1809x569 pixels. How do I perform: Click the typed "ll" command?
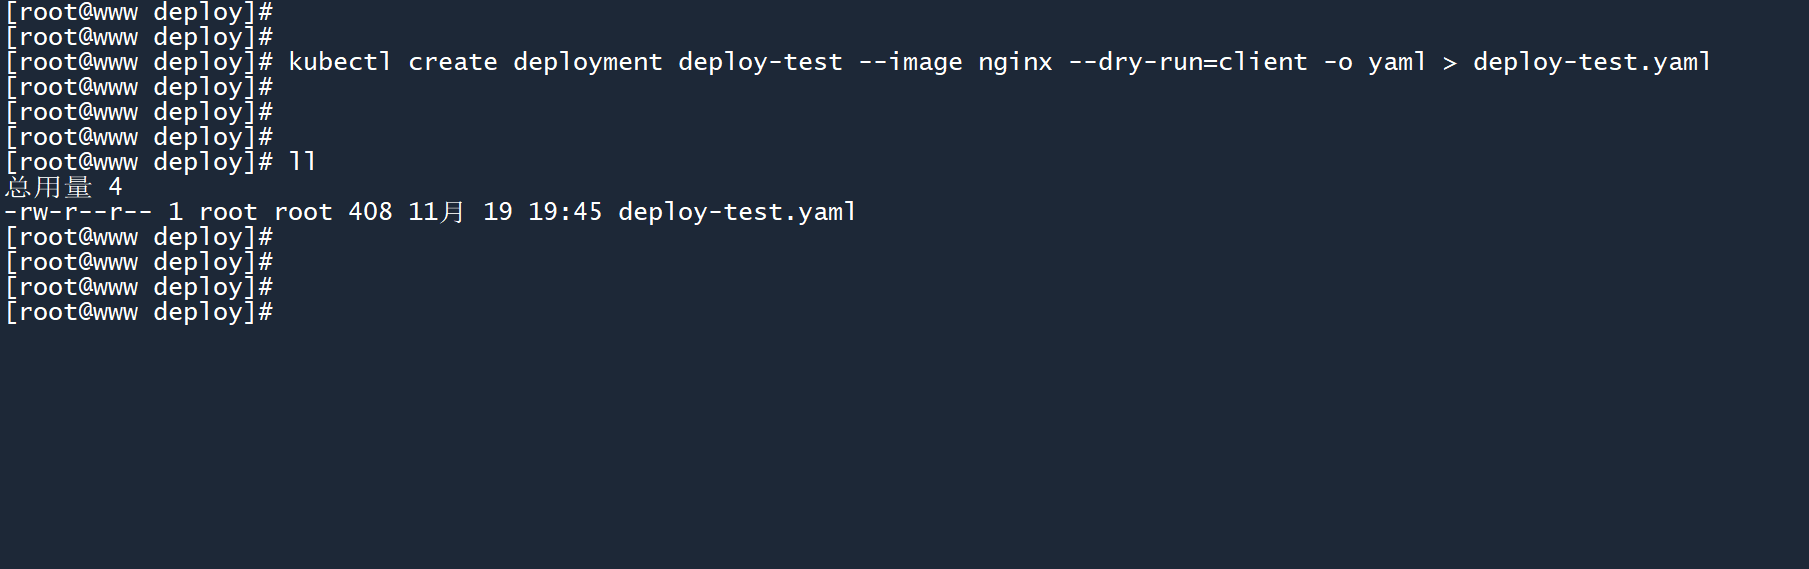[302, 162]
